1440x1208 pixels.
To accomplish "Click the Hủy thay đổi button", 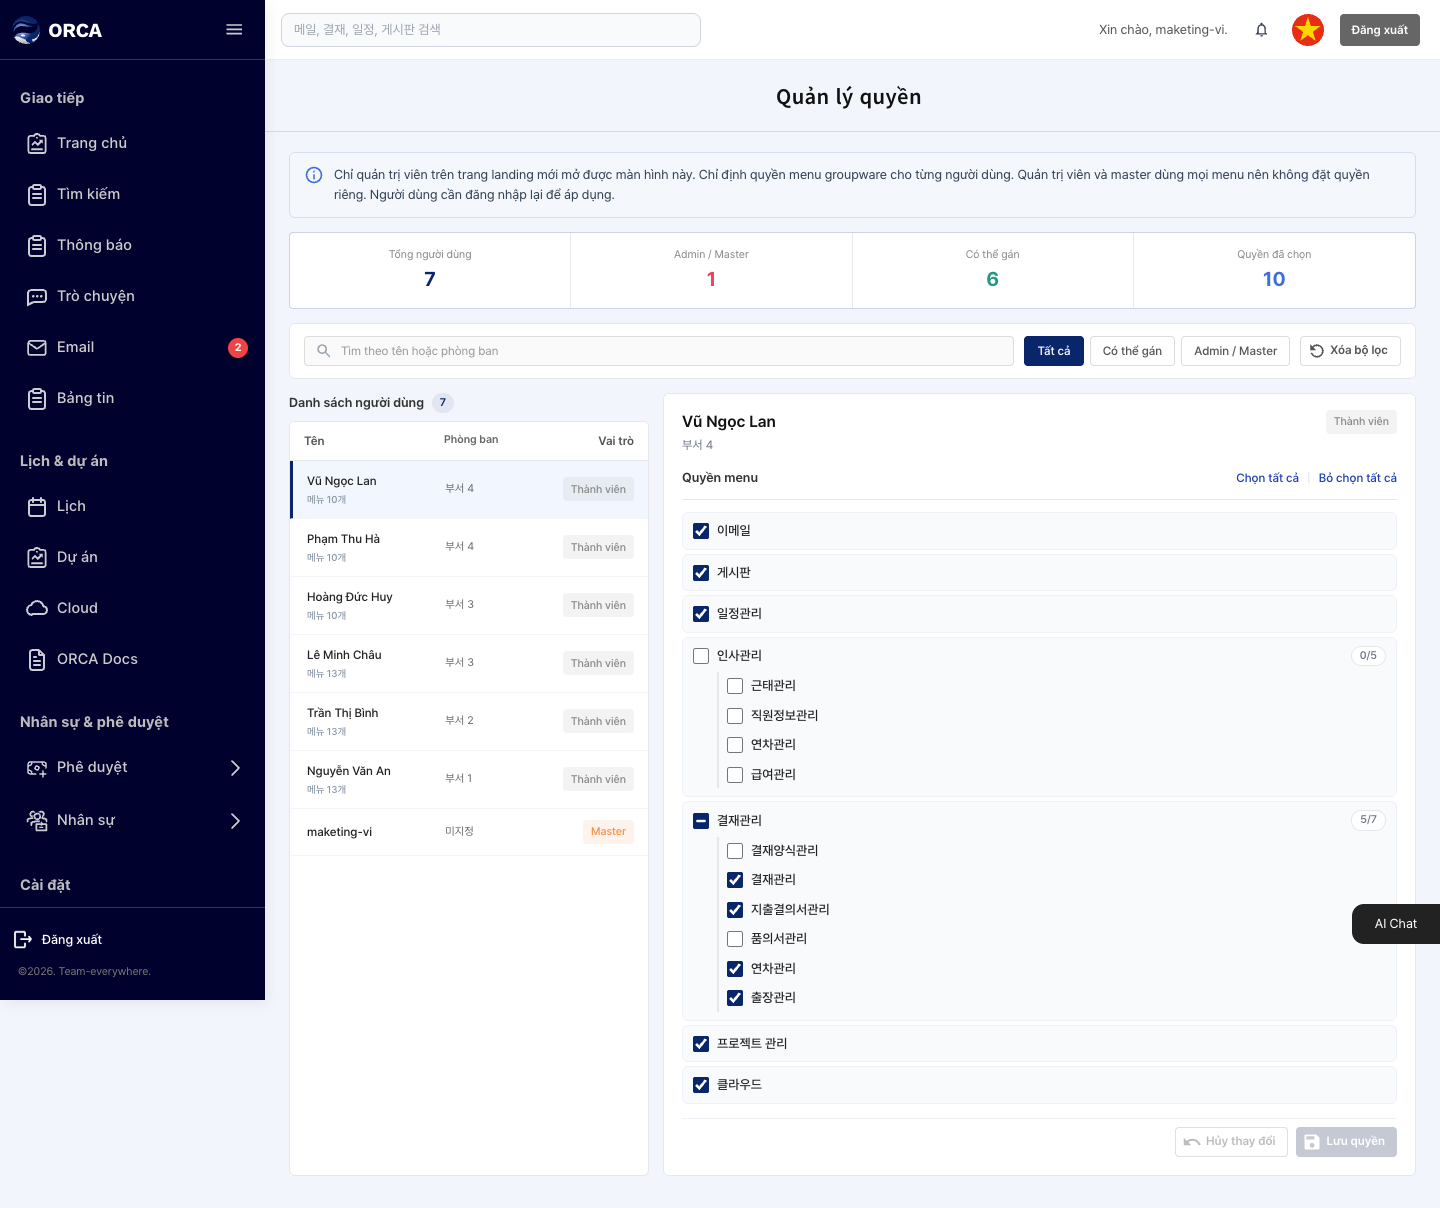I will pos(1231,1142).
